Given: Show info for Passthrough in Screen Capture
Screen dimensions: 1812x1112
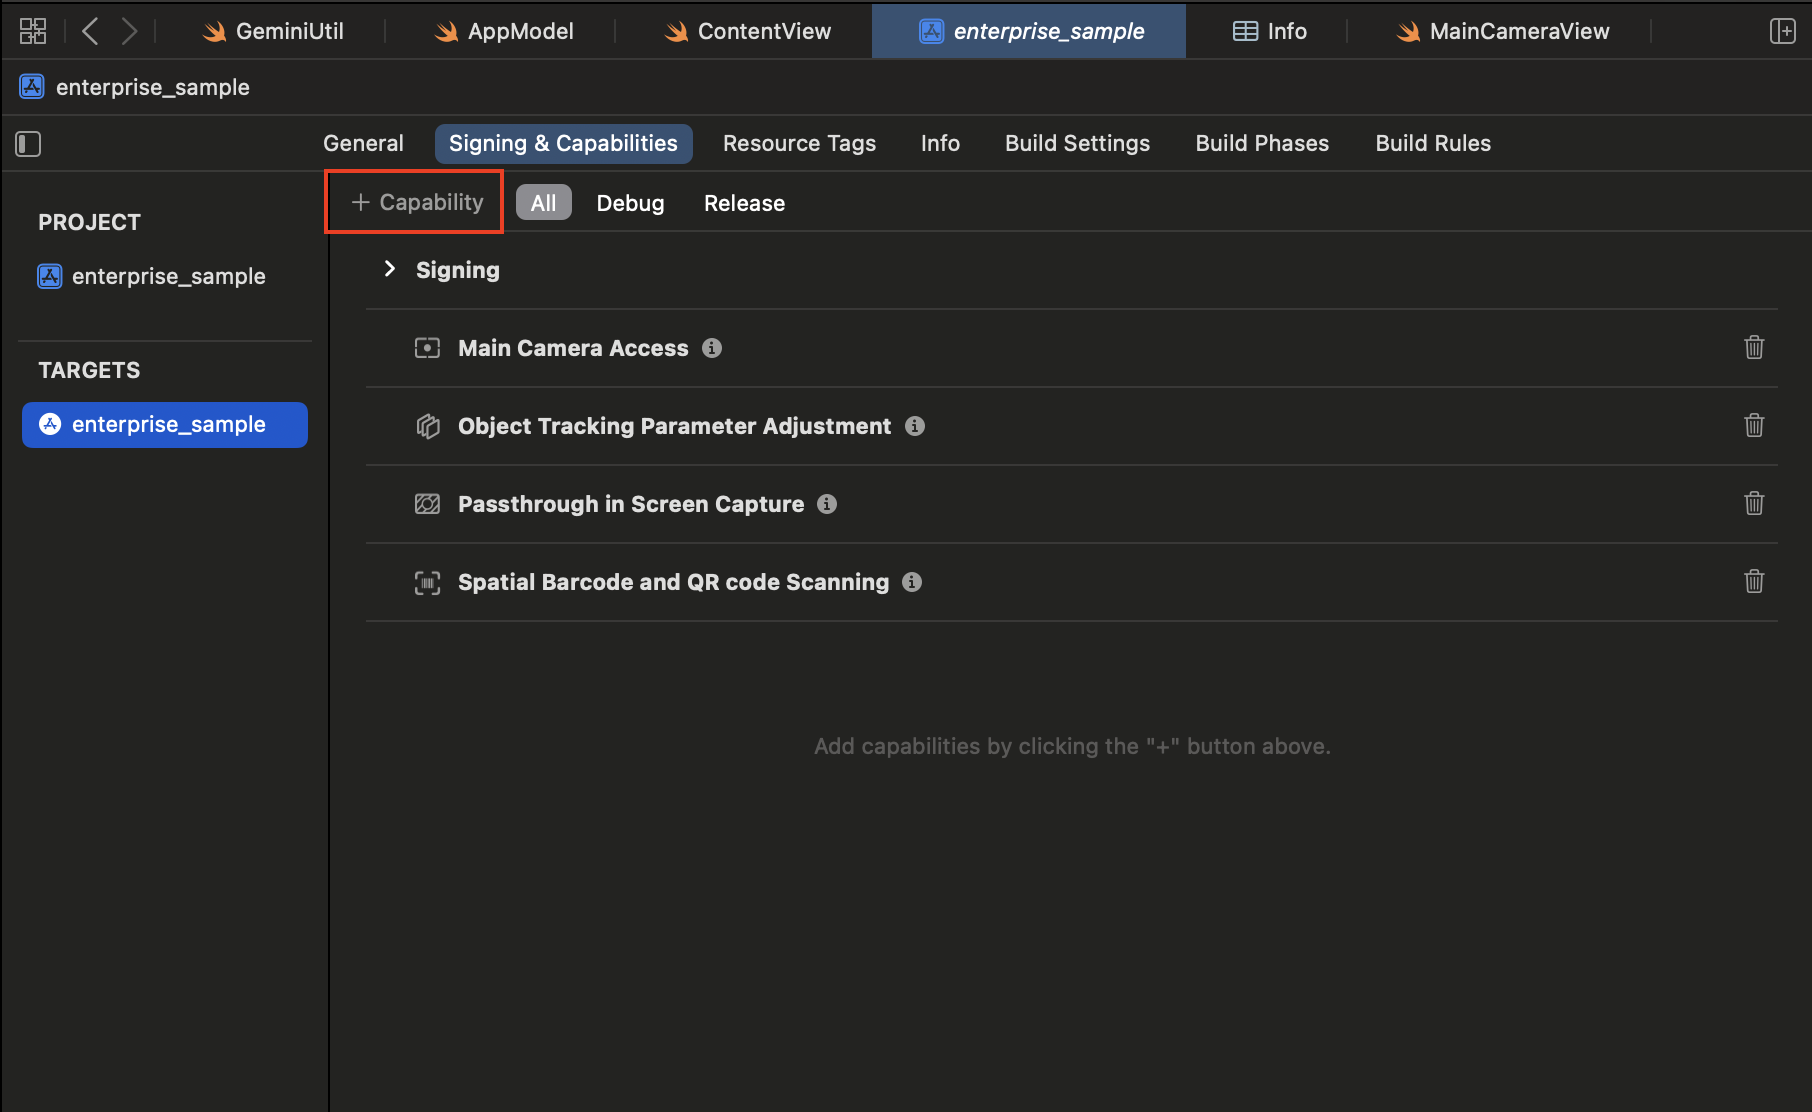Looking at the screenshot, I should (827, 504).
